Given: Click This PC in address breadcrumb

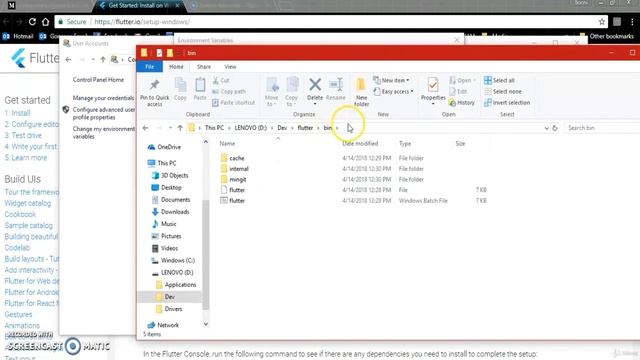Looking at the screenshot, I should point(214,128).
